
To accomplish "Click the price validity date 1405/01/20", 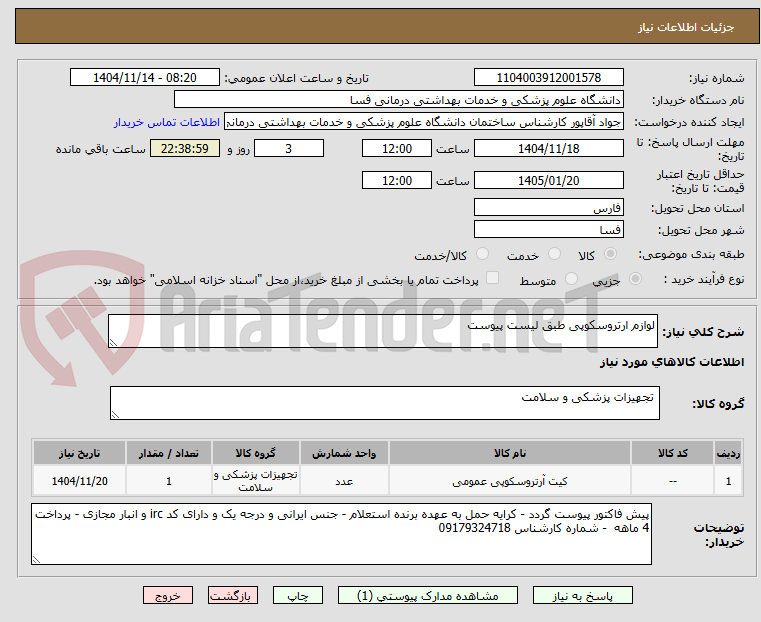I will tap(548, 180).
